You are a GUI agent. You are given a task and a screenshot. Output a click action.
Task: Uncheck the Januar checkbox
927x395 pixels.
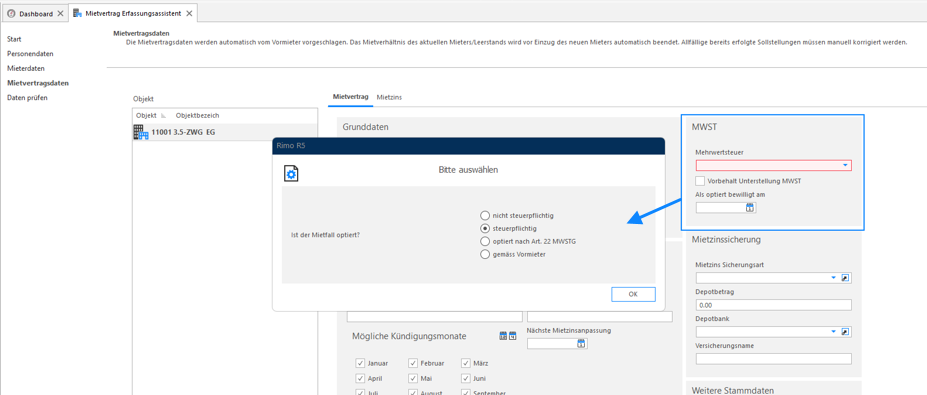[359, 363]
